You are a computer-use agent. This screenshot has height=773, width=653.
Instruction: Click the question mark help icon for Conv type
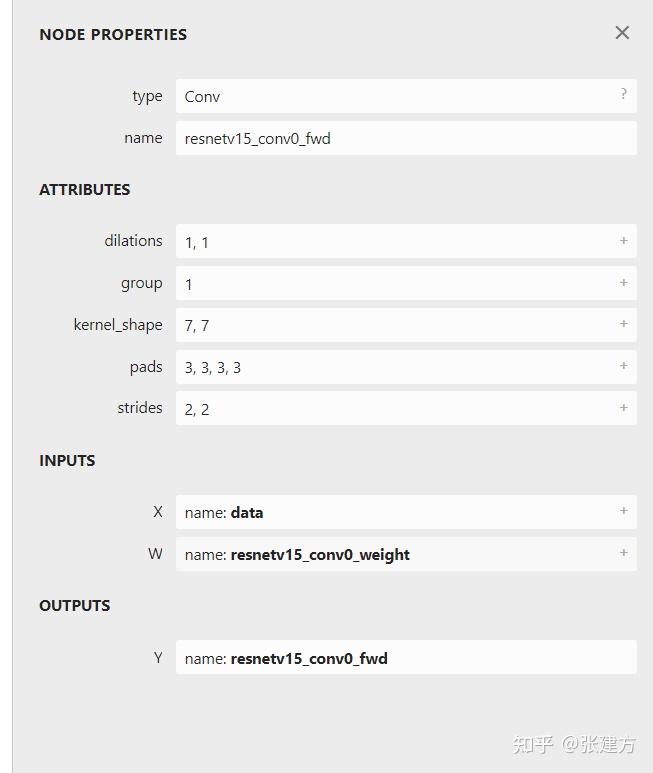click(623, 94)
